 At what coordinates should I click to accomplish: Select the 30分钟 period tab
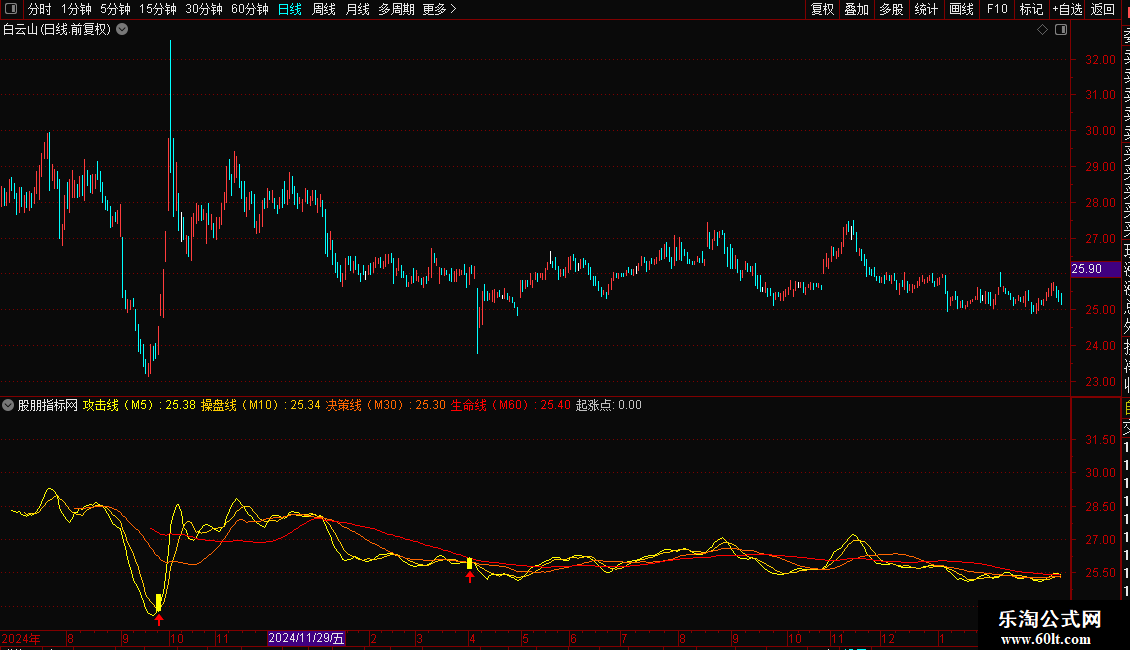click(204, 9)
